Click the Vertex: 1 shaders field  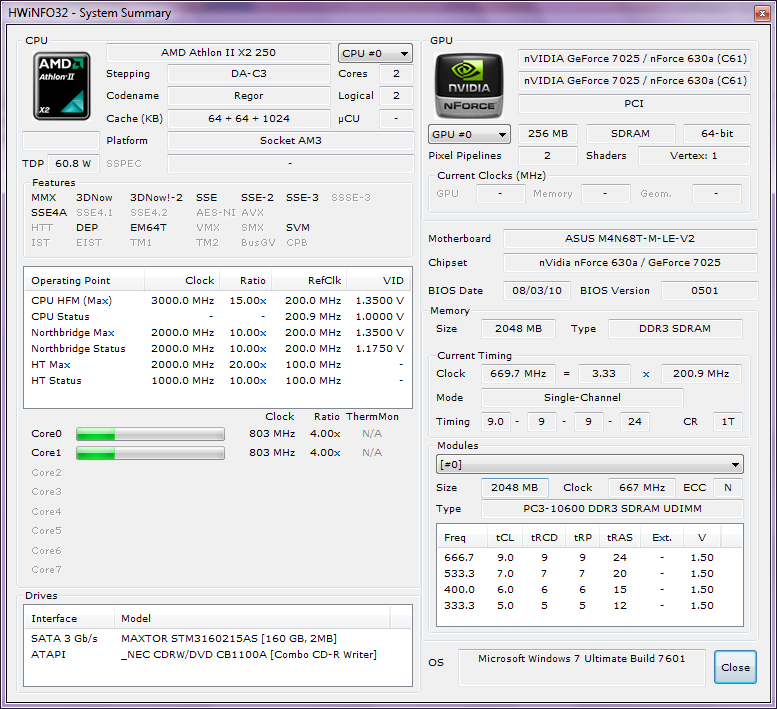[694, 156]
